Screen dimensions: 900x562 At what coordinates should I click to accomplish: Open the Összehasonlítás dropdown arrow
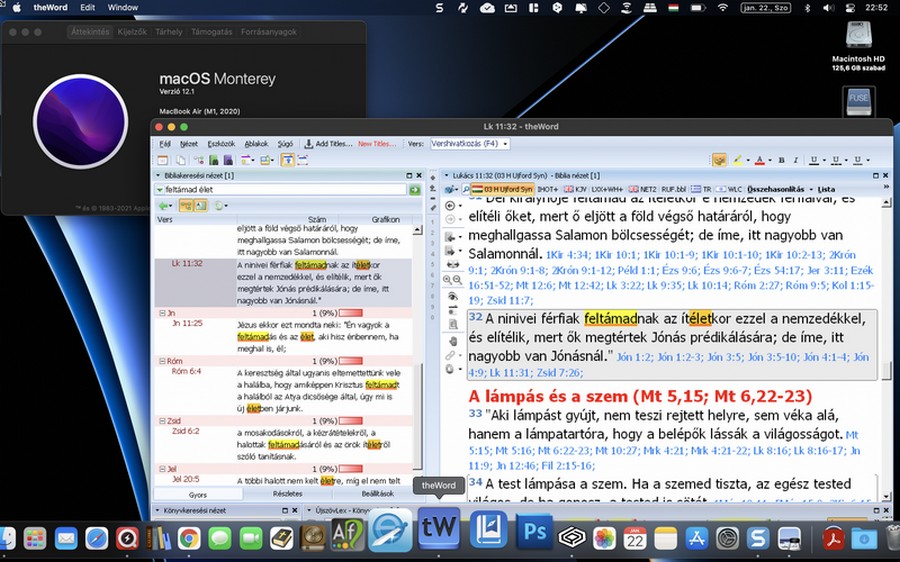(811, 189)
